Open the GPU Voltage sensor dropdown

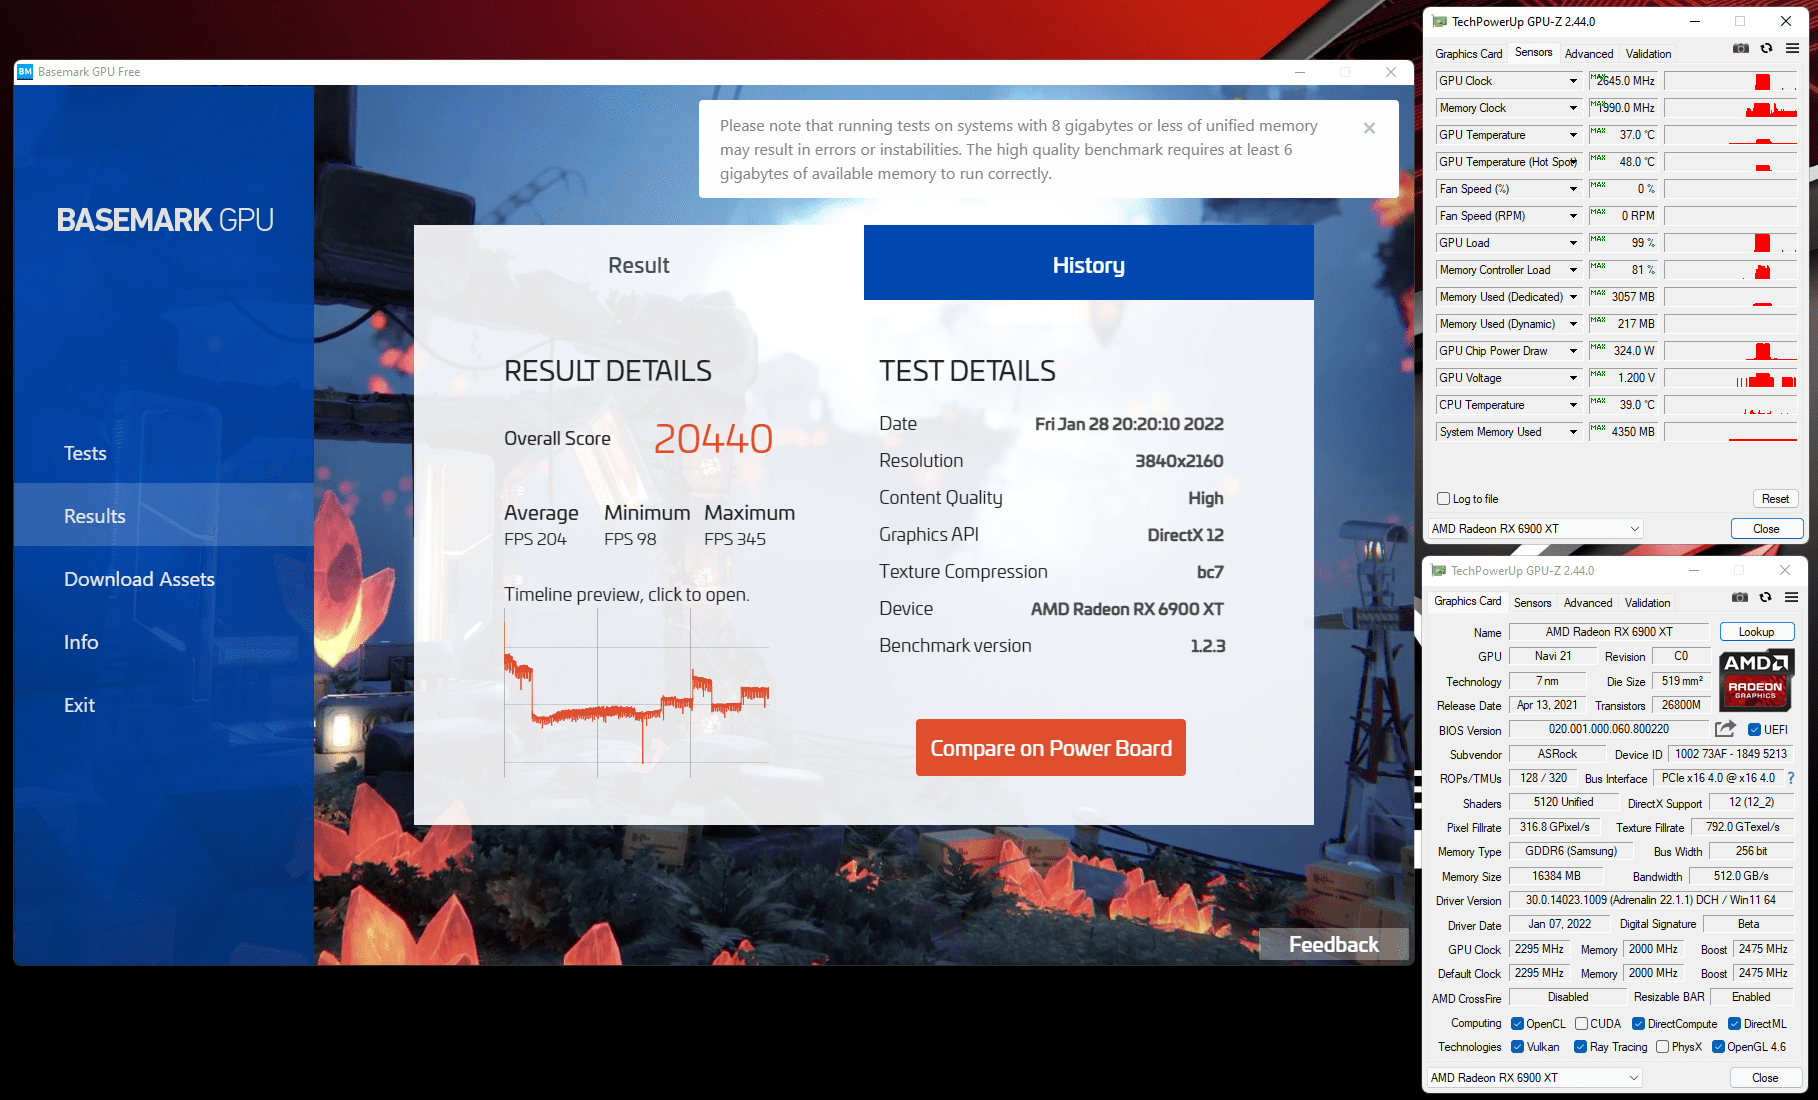coord(1573,378)
